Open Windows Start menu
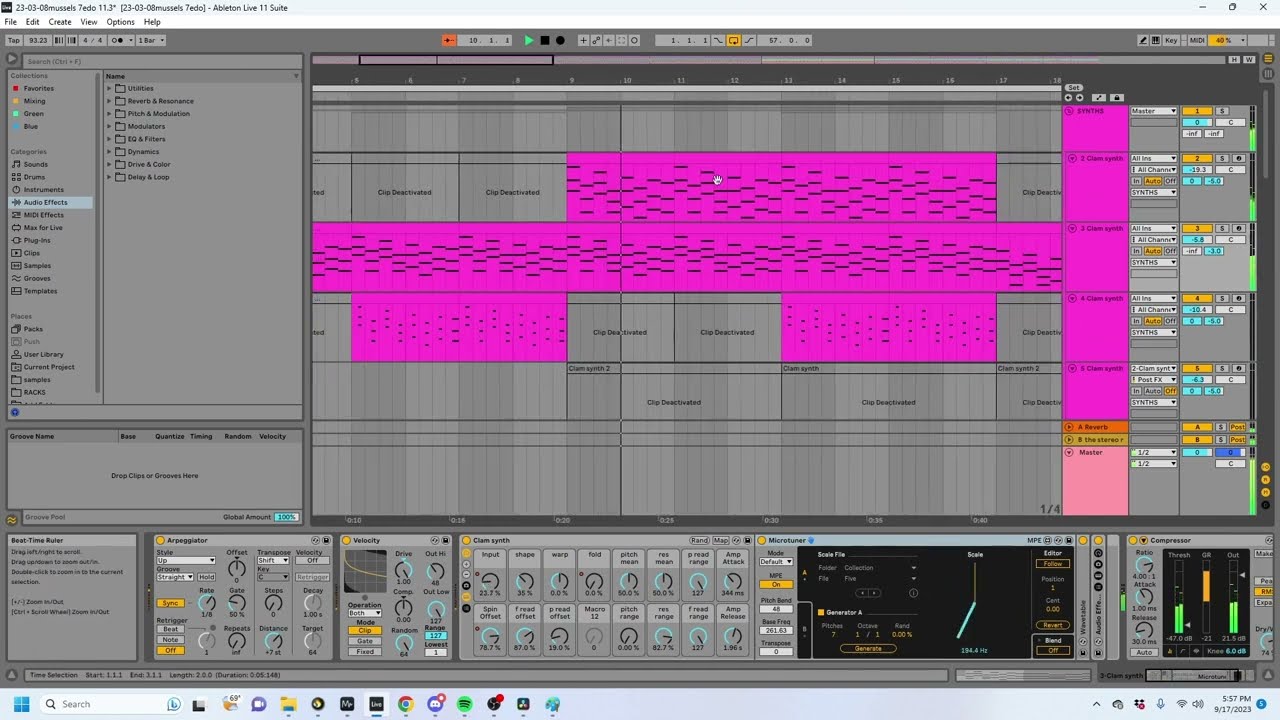The height and width of the screenshot is (720, 1280). click(x=21, y=704)
